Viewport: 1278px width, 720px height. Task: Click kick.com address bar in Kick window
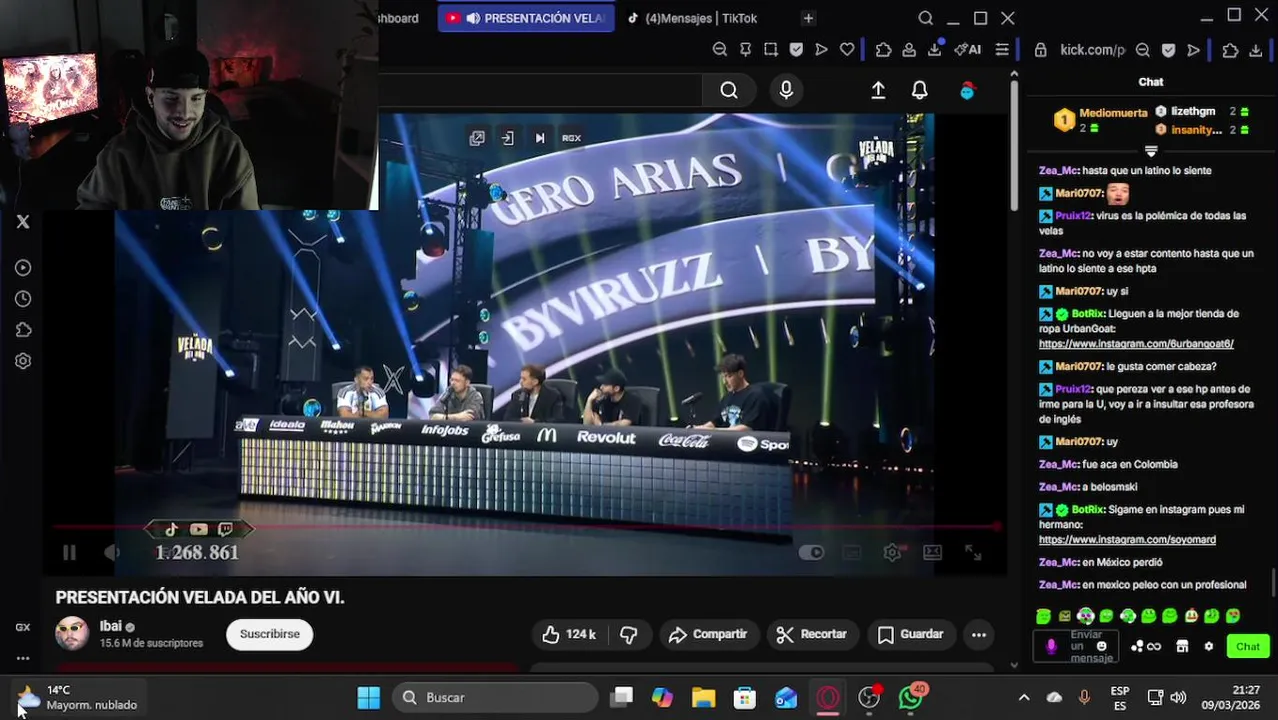[x=1092, y=50]
